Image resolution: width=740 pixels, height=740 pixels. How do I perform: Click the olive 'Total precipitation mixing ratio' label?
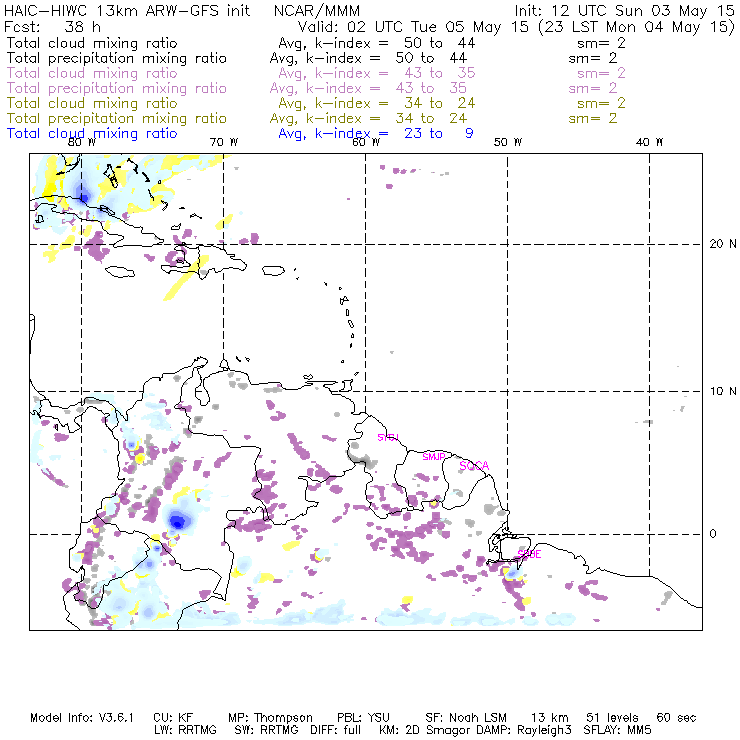(x=117, y=118)
